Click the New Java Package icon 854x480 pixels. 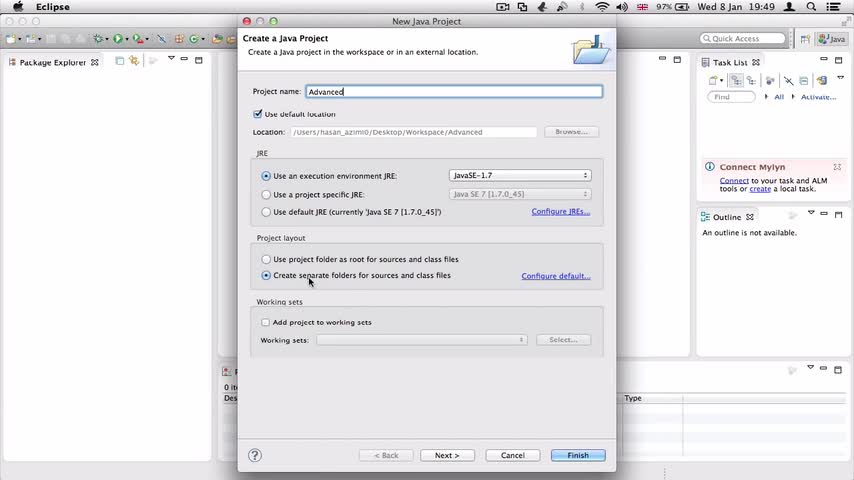point(179,39)
